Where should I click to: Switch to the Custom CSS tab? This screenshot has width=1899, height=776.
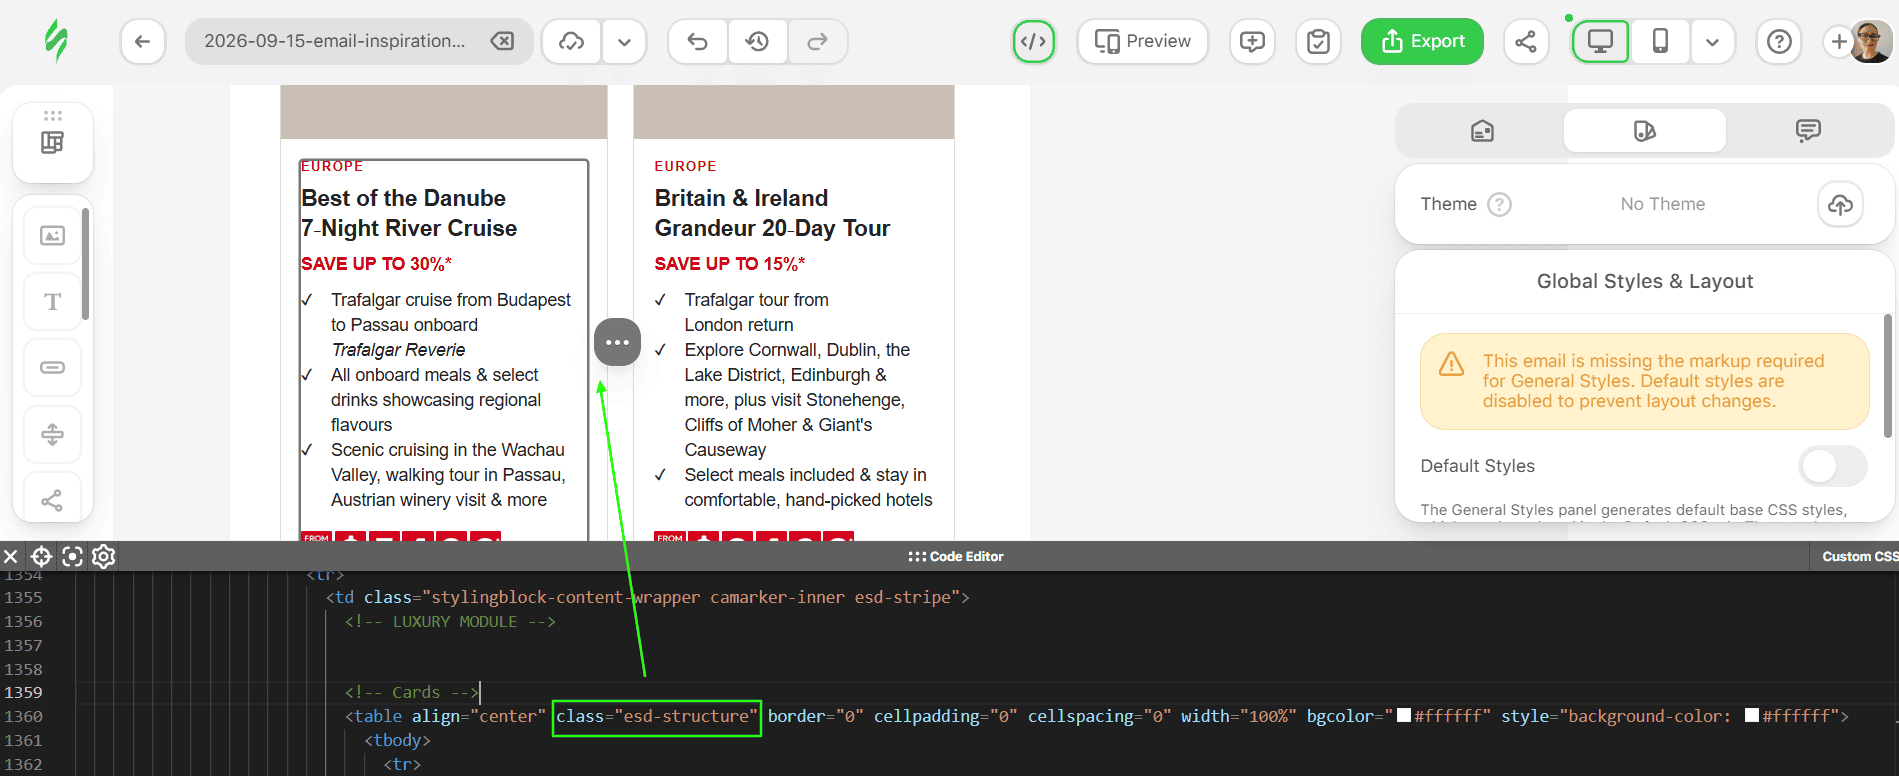(x=1858, y=556)
